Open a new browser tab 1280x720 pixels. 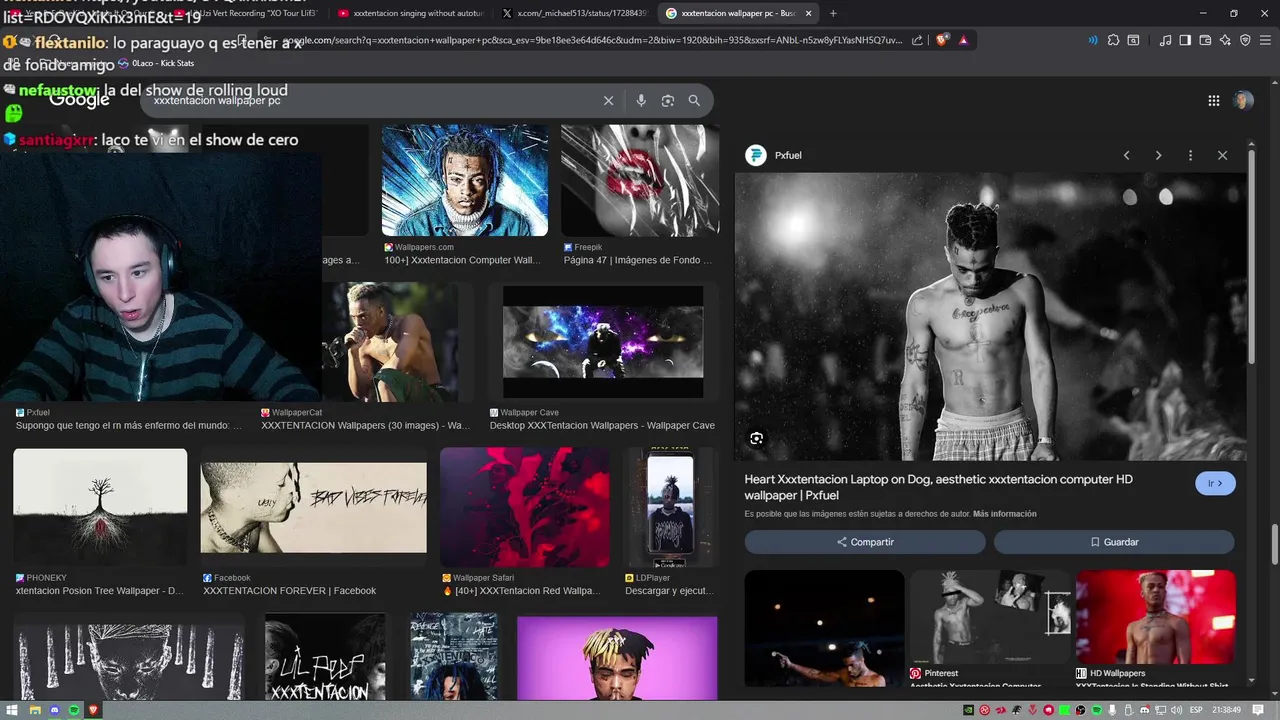point(833,13)
